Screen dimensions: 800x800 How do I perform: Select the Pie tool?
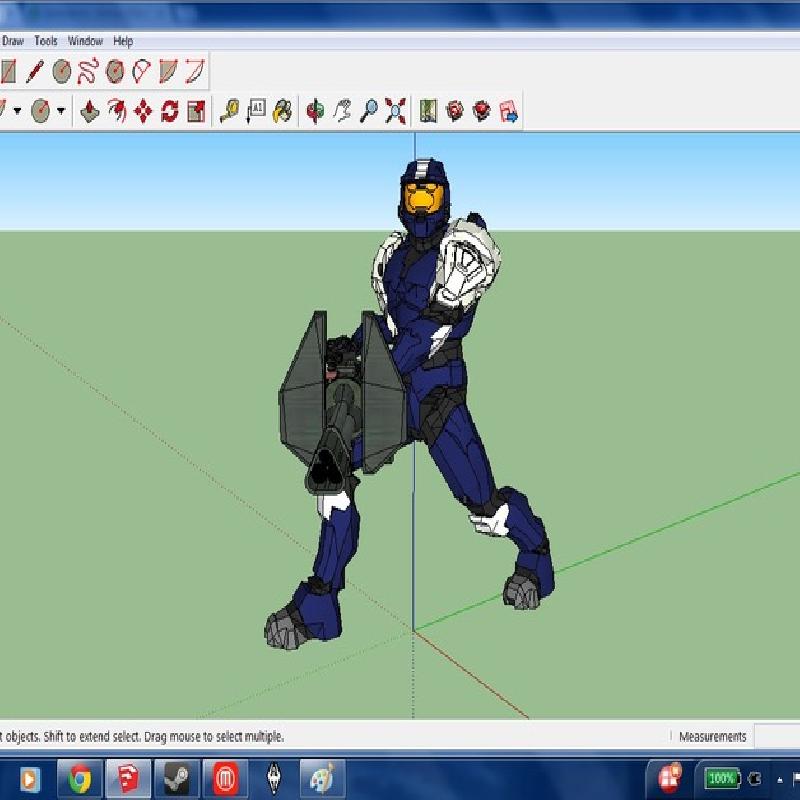[x=168, y=71]
